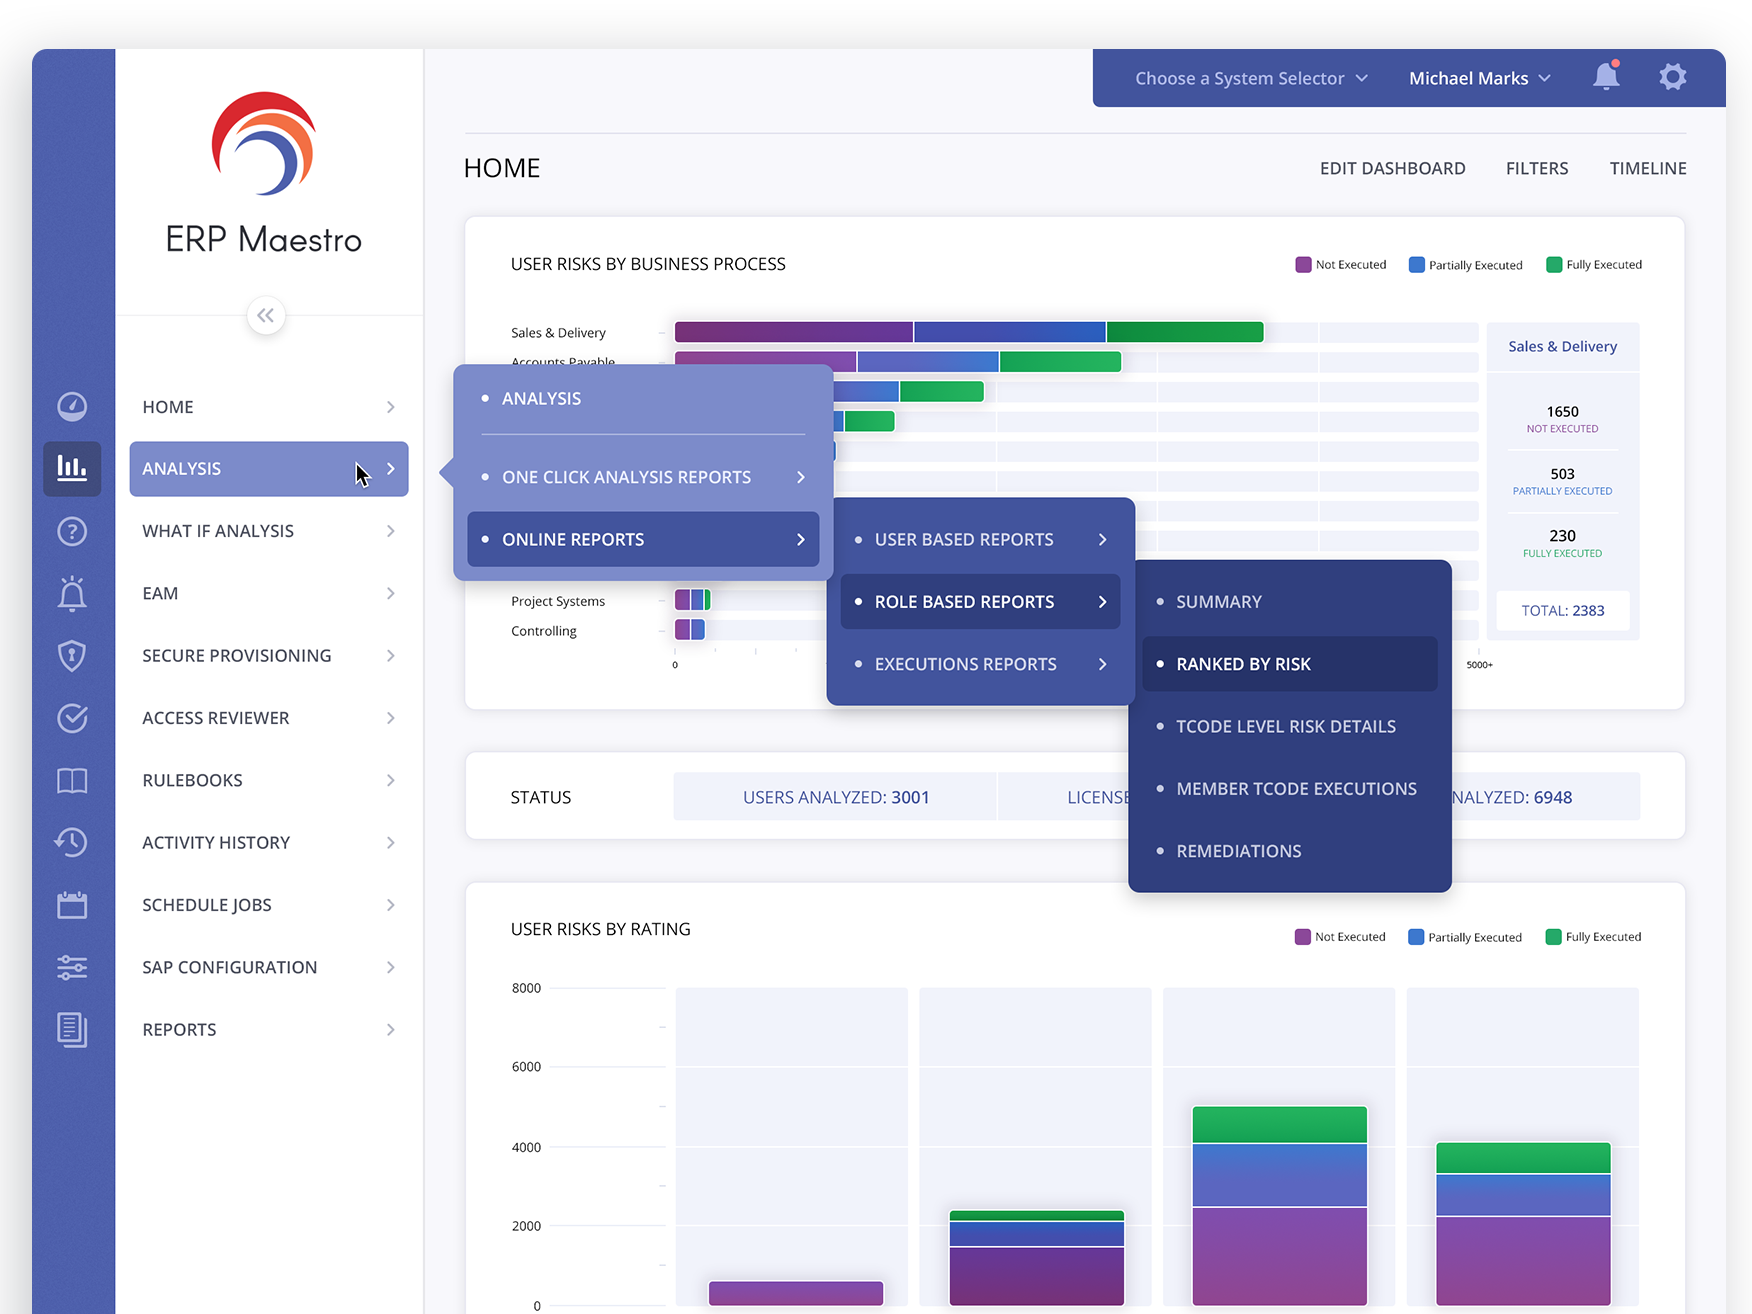Open the Filters link
The height and width of the screenshot is (1314, 1752).
pyautogui.click(x=1537, y=169)
